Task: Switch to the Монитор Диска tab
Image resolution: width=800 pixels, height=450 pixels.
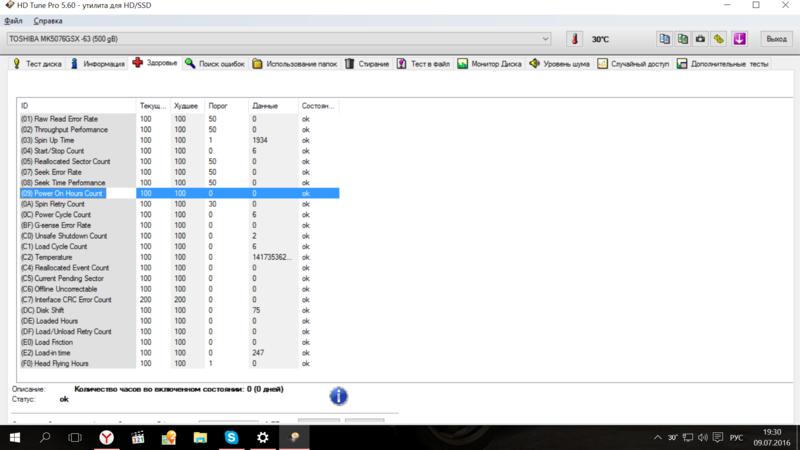Action: click(490, 64)
